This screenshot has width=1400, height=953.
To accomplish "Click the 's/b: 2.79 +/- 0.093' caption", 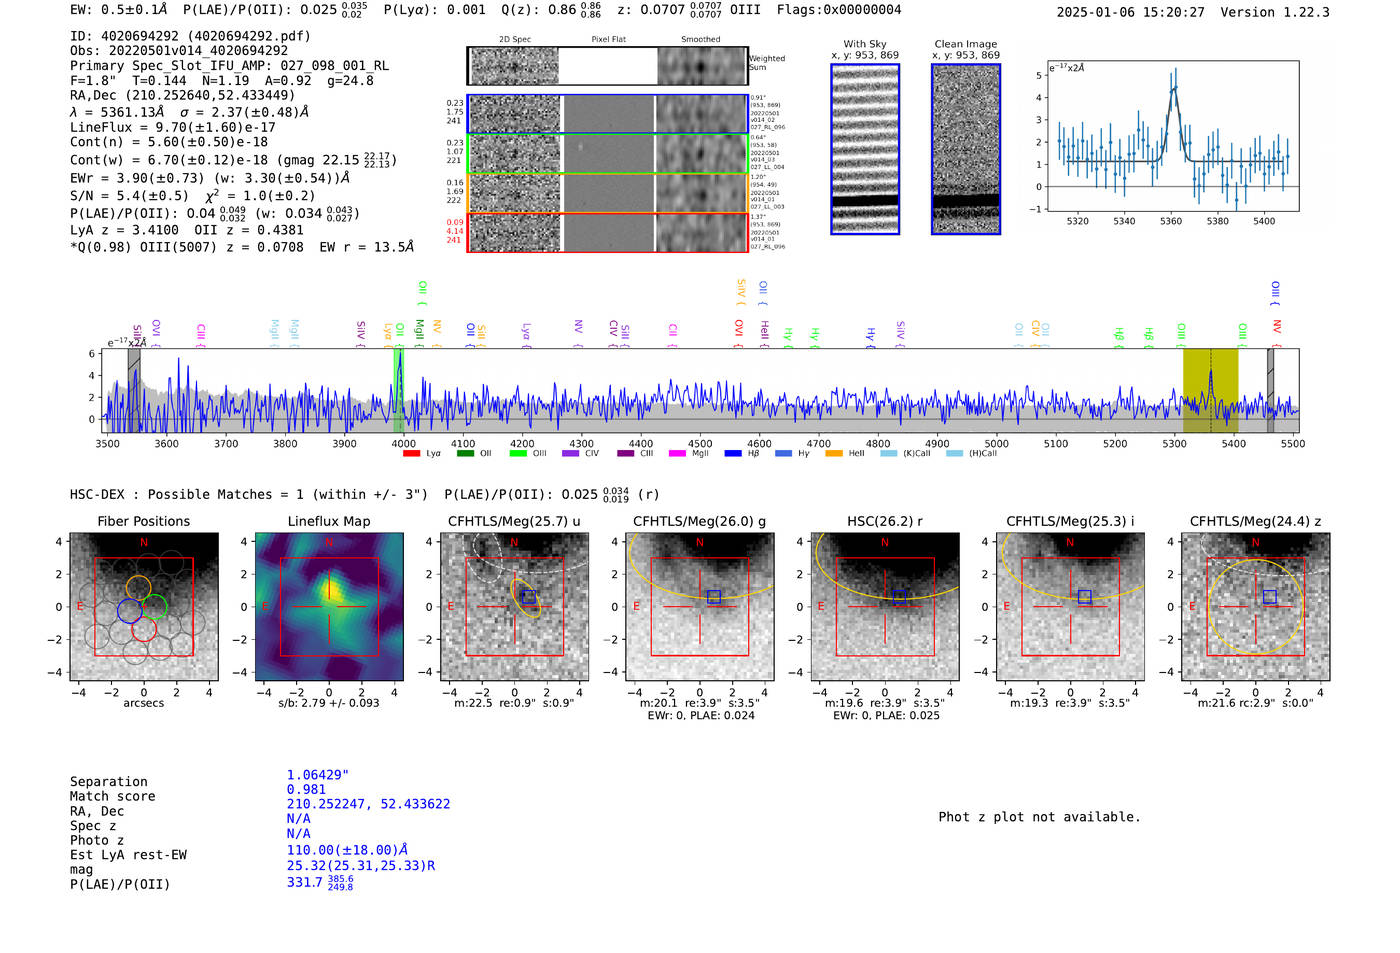I will click(x=329, y=703).
